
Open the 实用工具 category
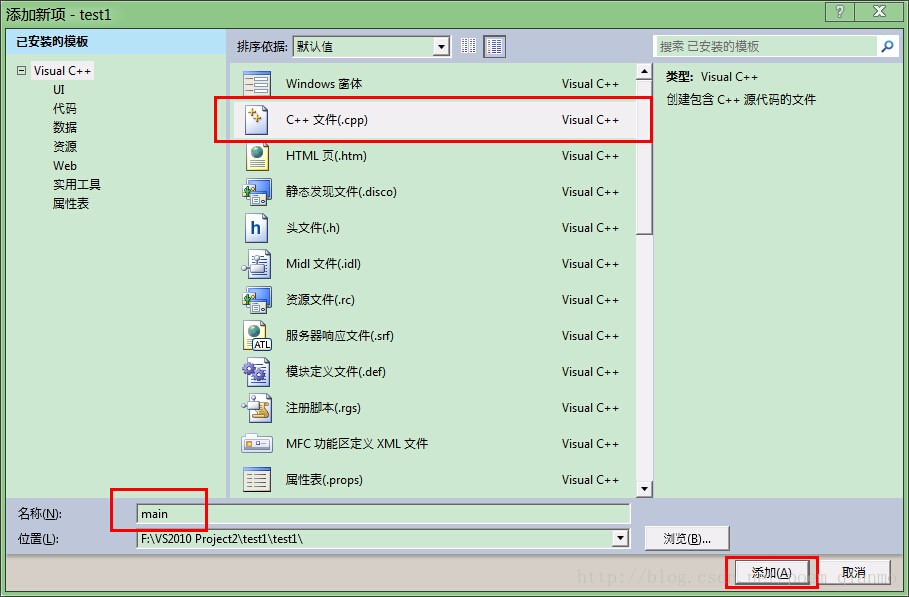click(77, 184)
